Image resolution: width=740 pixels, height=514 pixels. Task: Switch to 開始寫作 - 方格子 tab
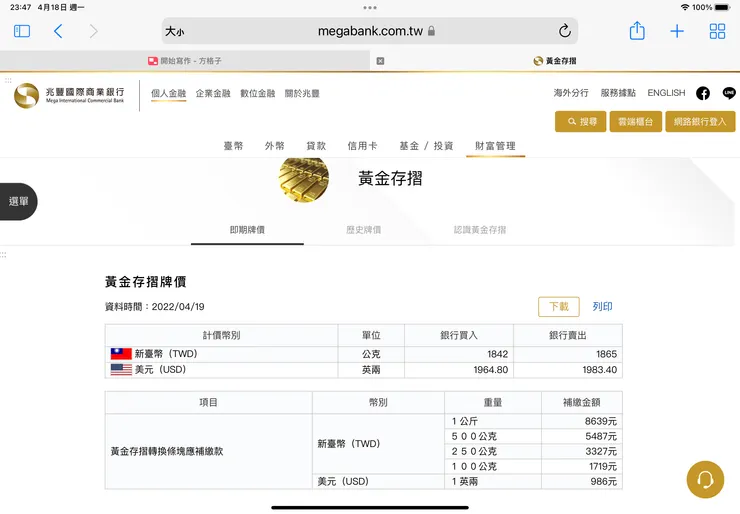185,61
